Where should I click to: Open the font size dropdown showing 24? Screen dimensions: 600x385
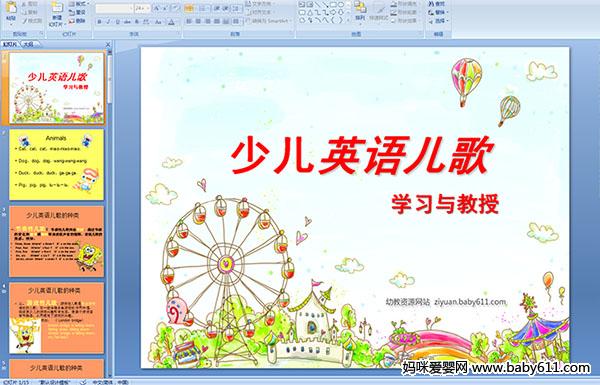142,8
